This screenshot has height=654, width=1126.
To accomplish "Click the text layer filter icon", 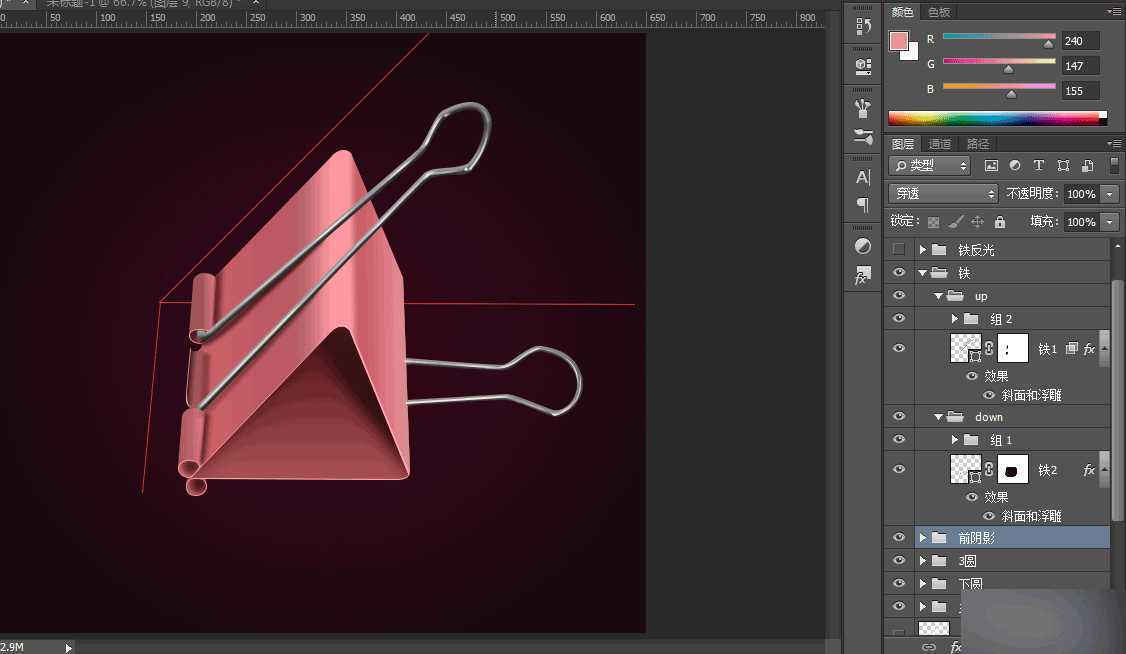I will [x=1038, y=166].
